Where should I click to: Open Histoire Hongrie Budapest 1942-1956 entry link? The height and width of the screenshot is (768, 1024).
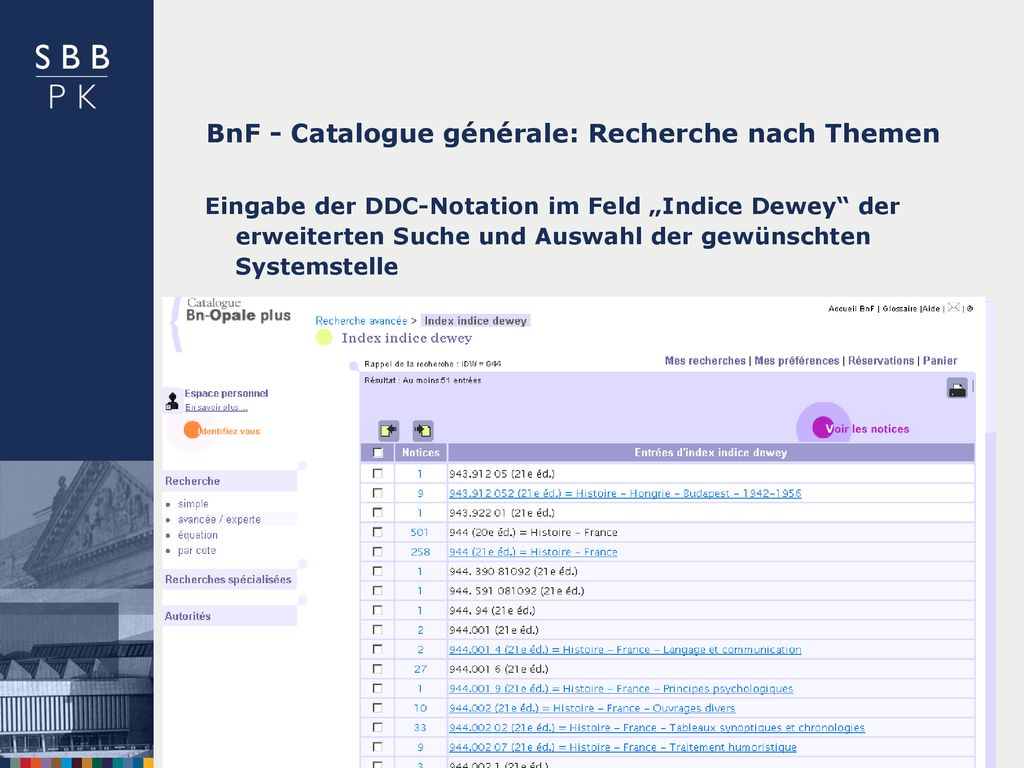click(x=625, y=493)
